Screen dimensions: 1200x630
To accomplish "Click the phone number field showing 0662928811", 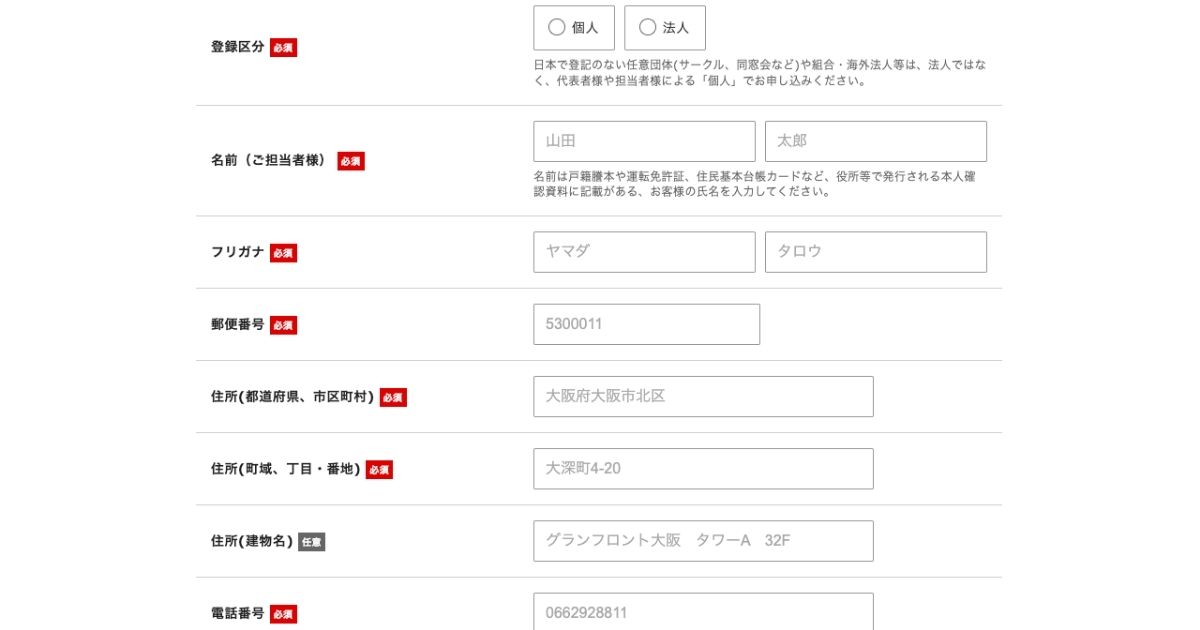I will [703, 612].
